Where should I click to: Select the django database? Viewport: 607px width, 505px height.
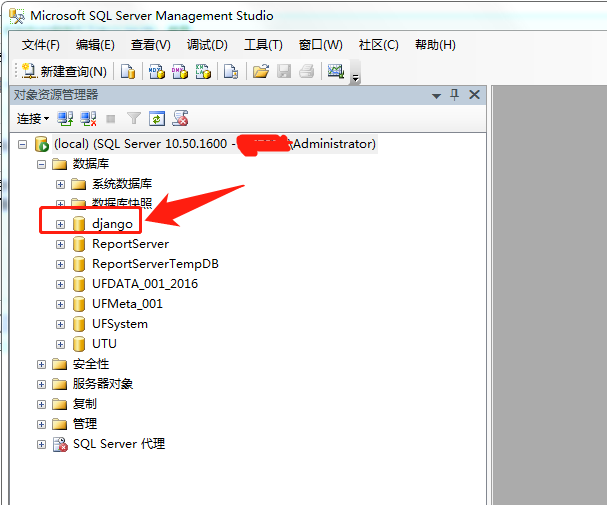[112, 224]
